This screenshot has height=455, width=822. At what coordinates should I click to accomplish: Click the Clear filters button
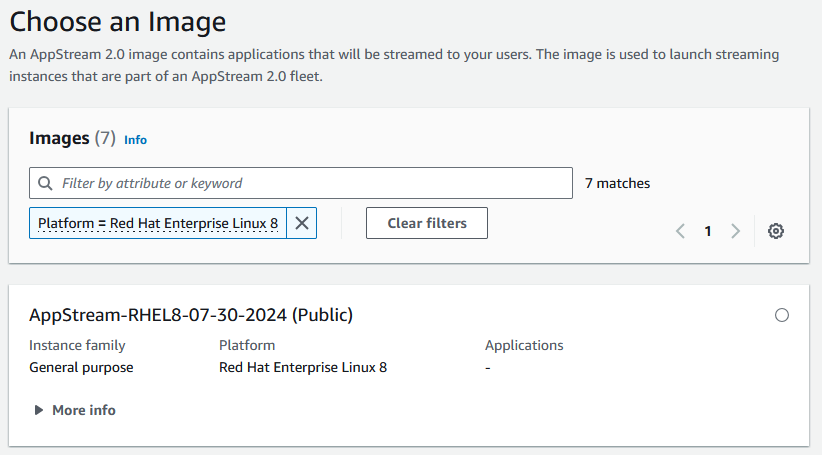coord(427,223)
